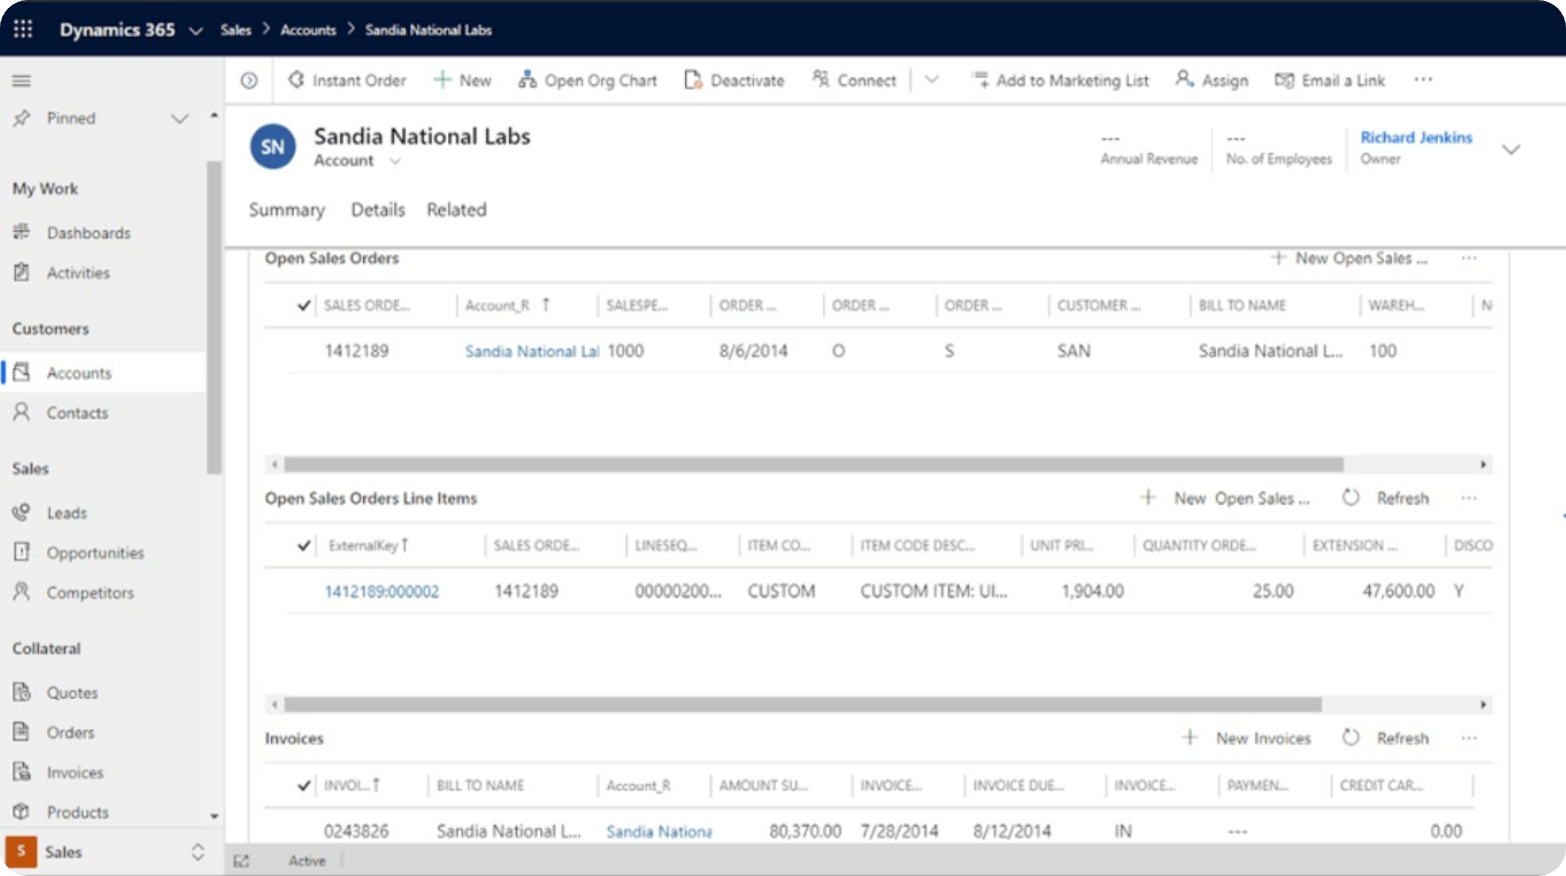Click the pop-out form icon in status bar
Screen dimensions: 1566x876
(241, 860)
